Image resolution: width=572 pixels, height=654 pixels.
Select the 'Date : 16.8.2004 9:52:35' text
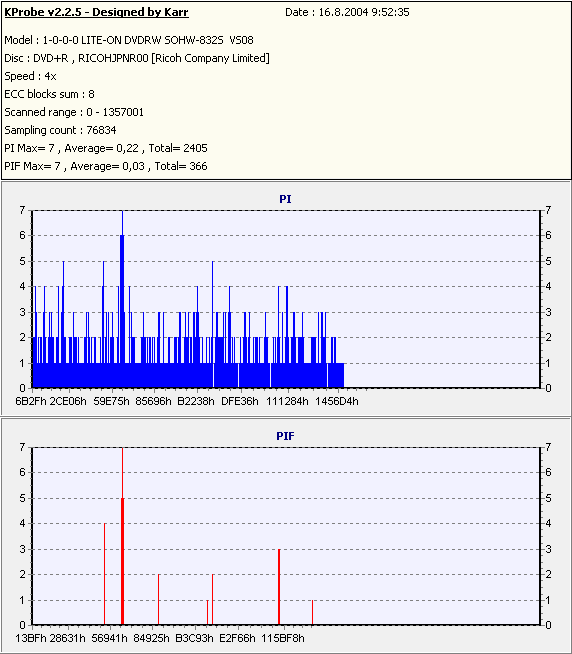pos(347,12)
